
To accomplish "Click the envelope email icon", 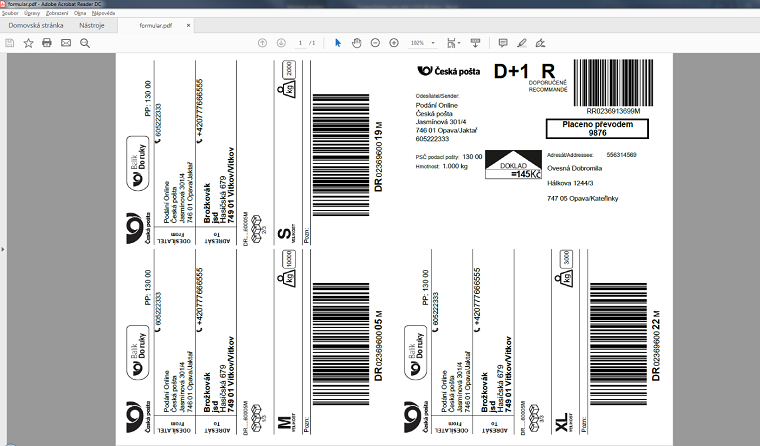I will 66,43.
